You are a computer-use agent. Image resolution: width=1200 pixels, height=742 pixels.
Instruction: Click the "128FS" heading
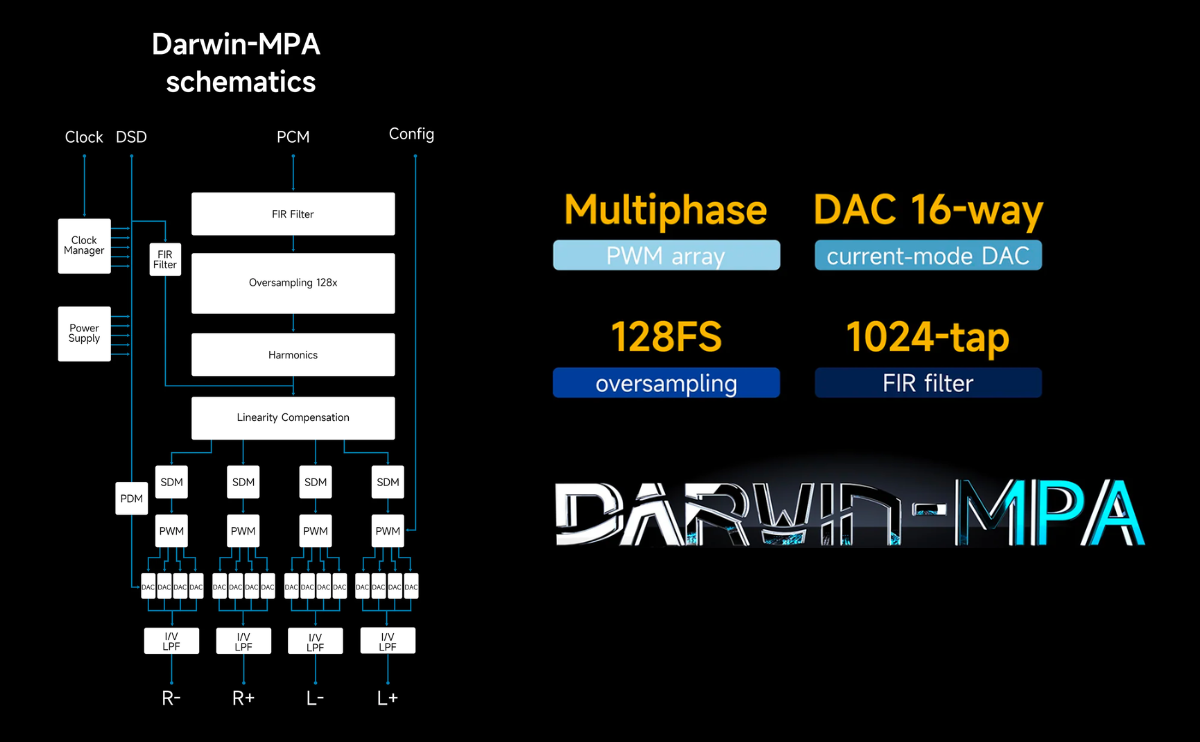[x=666, y=338]
